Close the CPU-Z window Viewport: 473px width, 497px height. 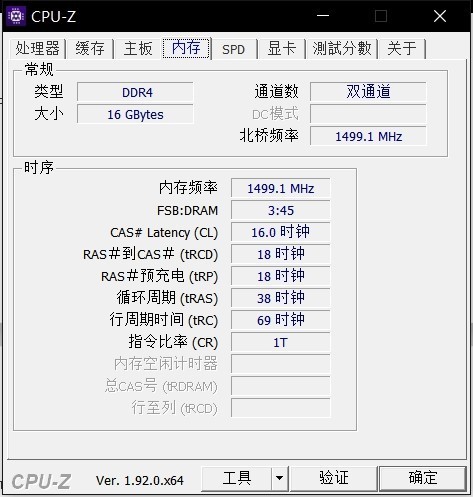coord(440,16)
